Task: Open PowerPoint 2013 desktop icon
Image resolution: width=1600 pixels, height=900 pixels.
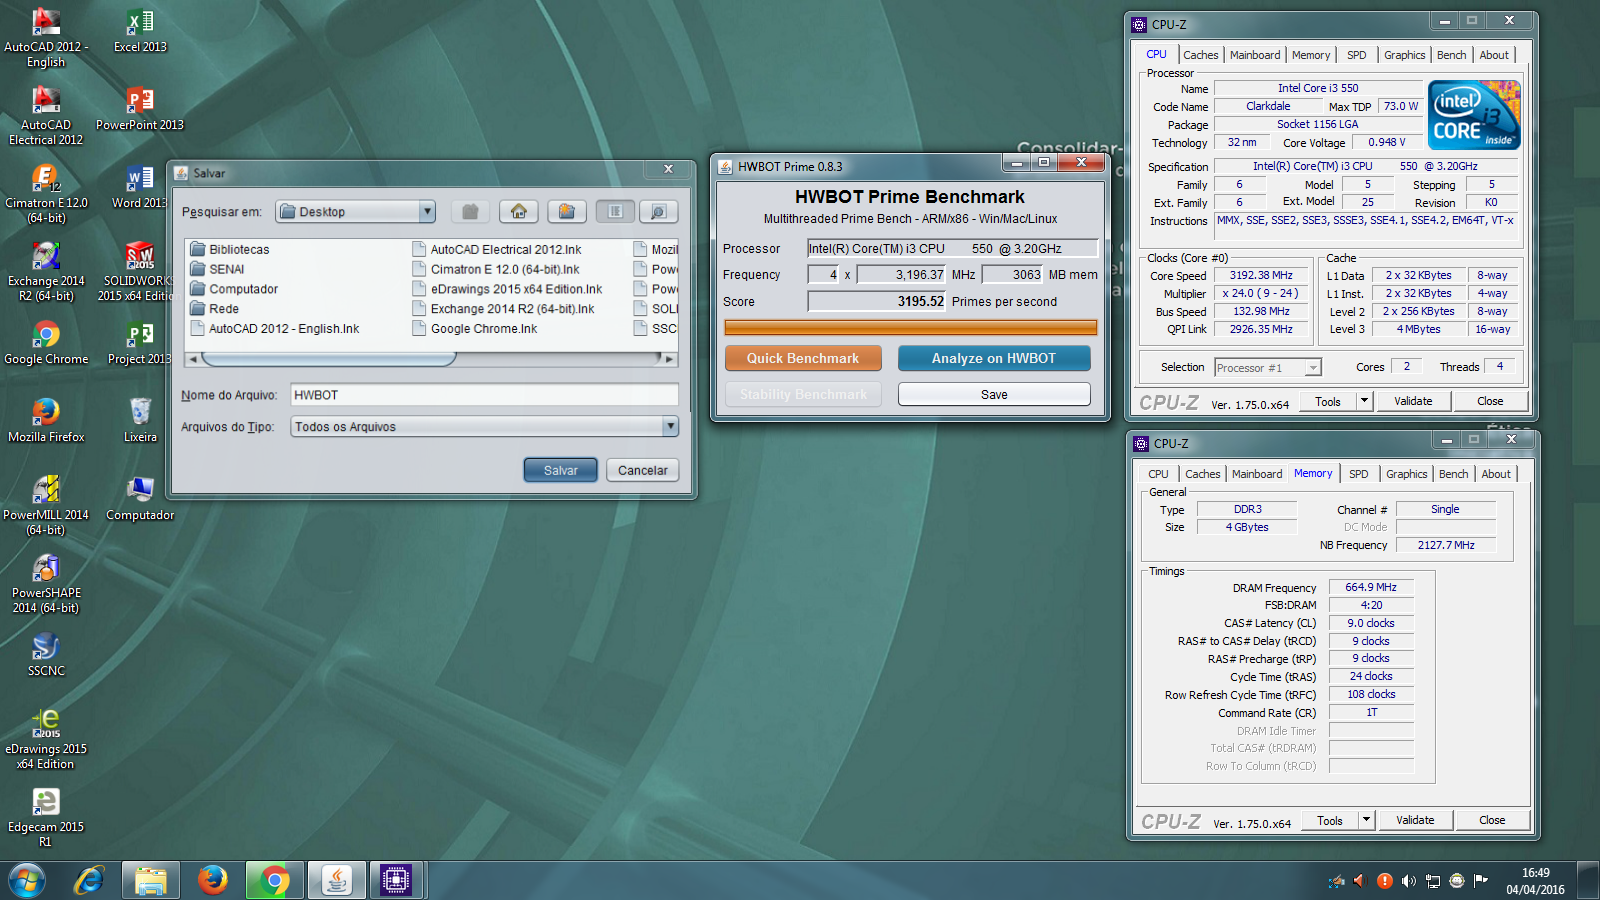Action: click(140, 108)
